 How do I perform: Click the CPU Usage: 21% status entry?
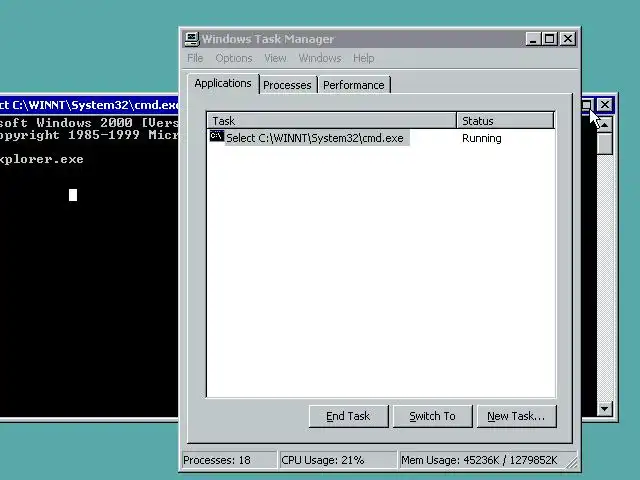pyautogui.click(x=337, y=460)
